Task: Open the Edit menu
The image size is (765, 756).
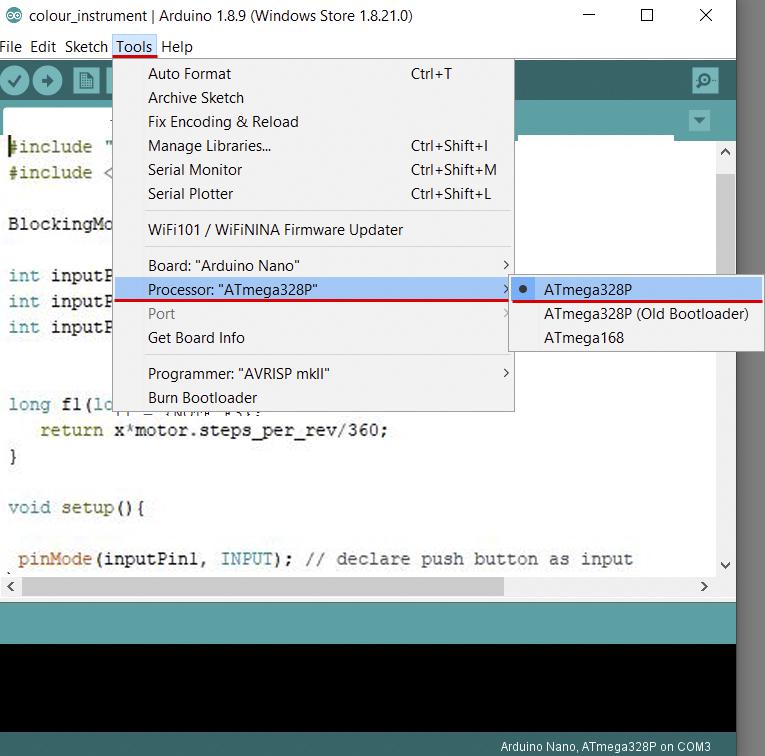Action: point(43,47)
